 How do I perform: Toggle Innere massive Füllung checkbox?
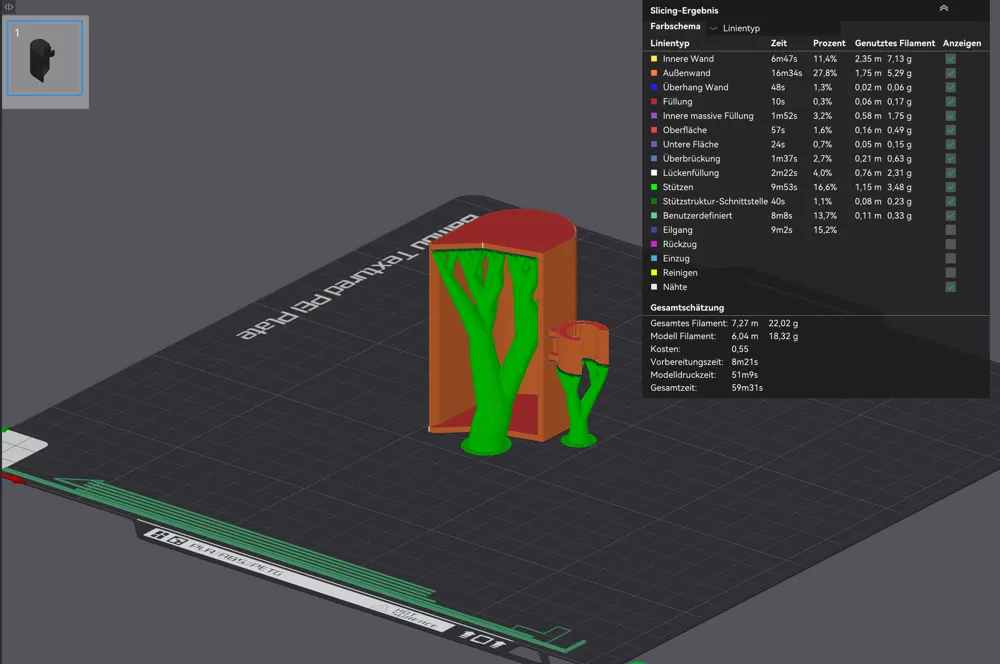pyautogui.click(x=950, y=115)
